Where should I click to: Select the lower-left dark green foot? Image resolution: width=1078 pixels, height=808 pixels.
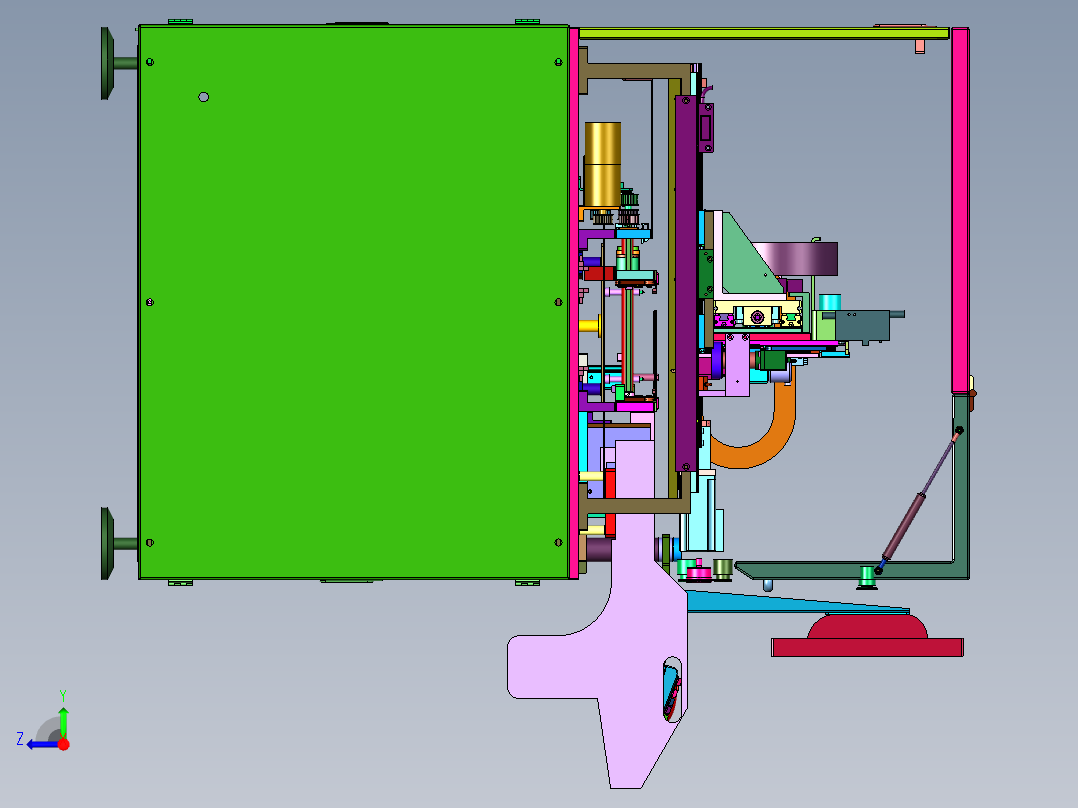[x=120, y=543]
